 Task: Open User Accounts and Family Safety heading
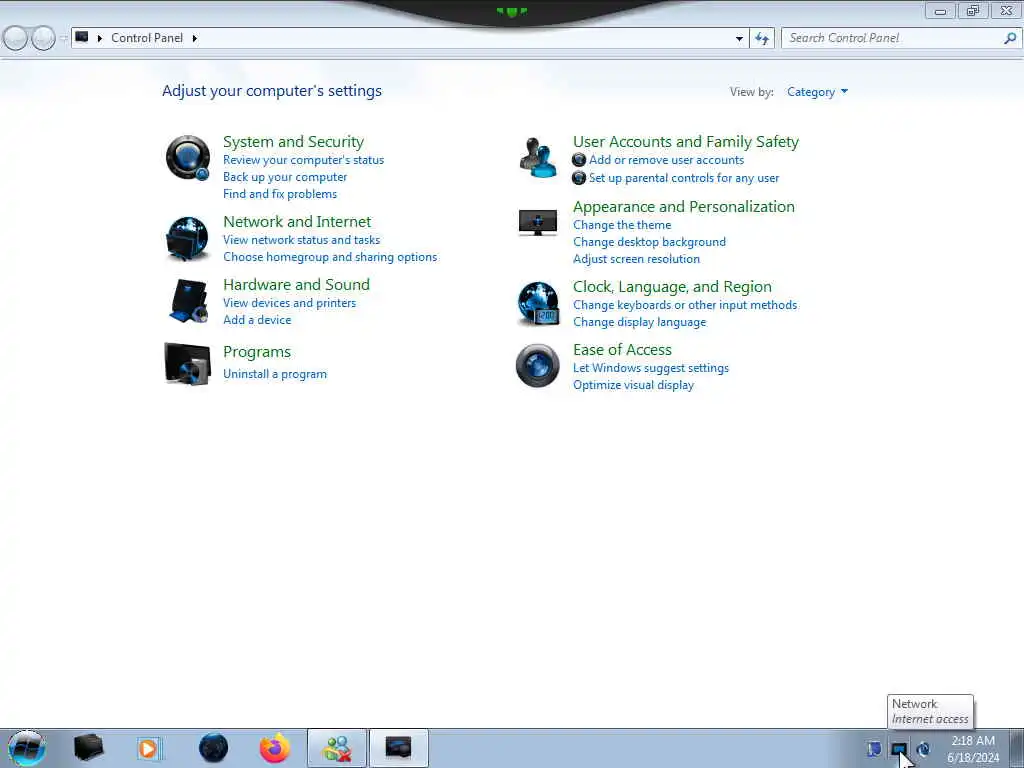[686, 142]
